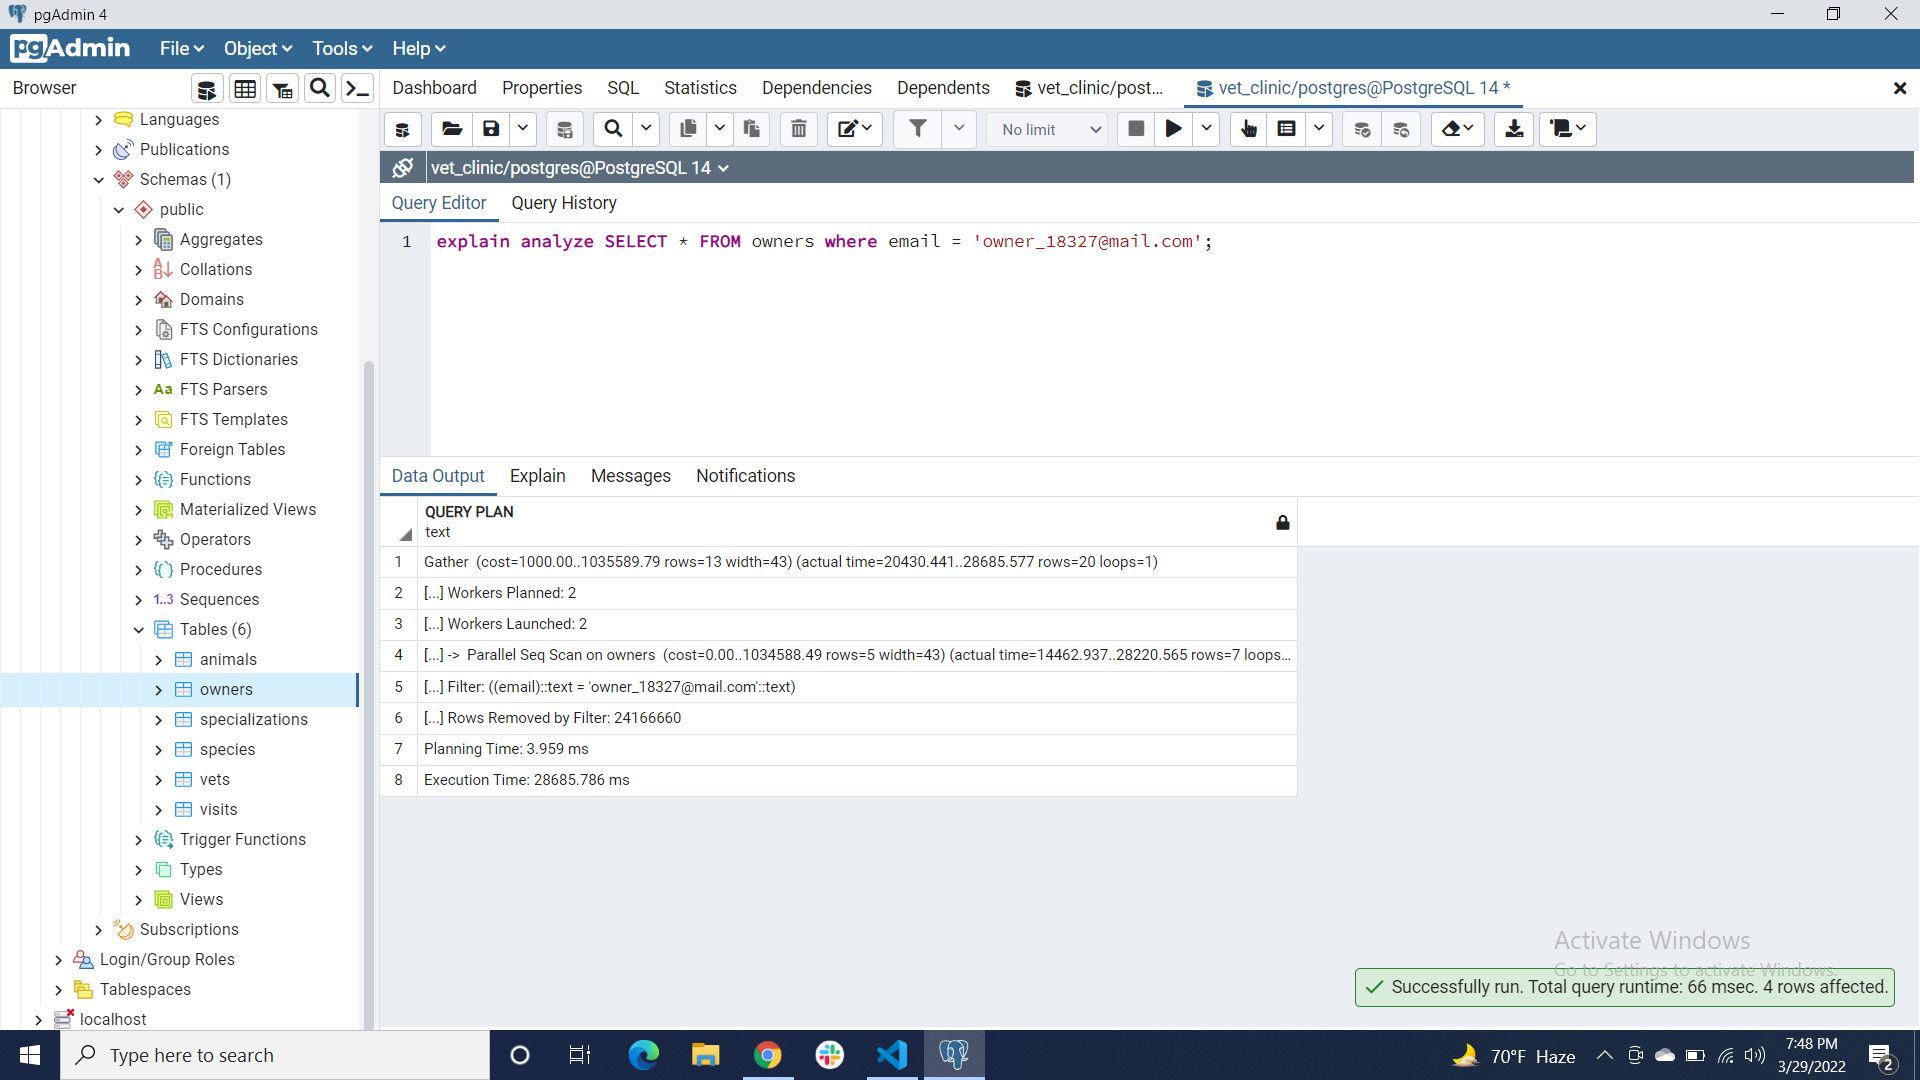This screenshot has height=1080, width=1920.
Task: Click the Filter funnel icon
Action: (917, 129)
